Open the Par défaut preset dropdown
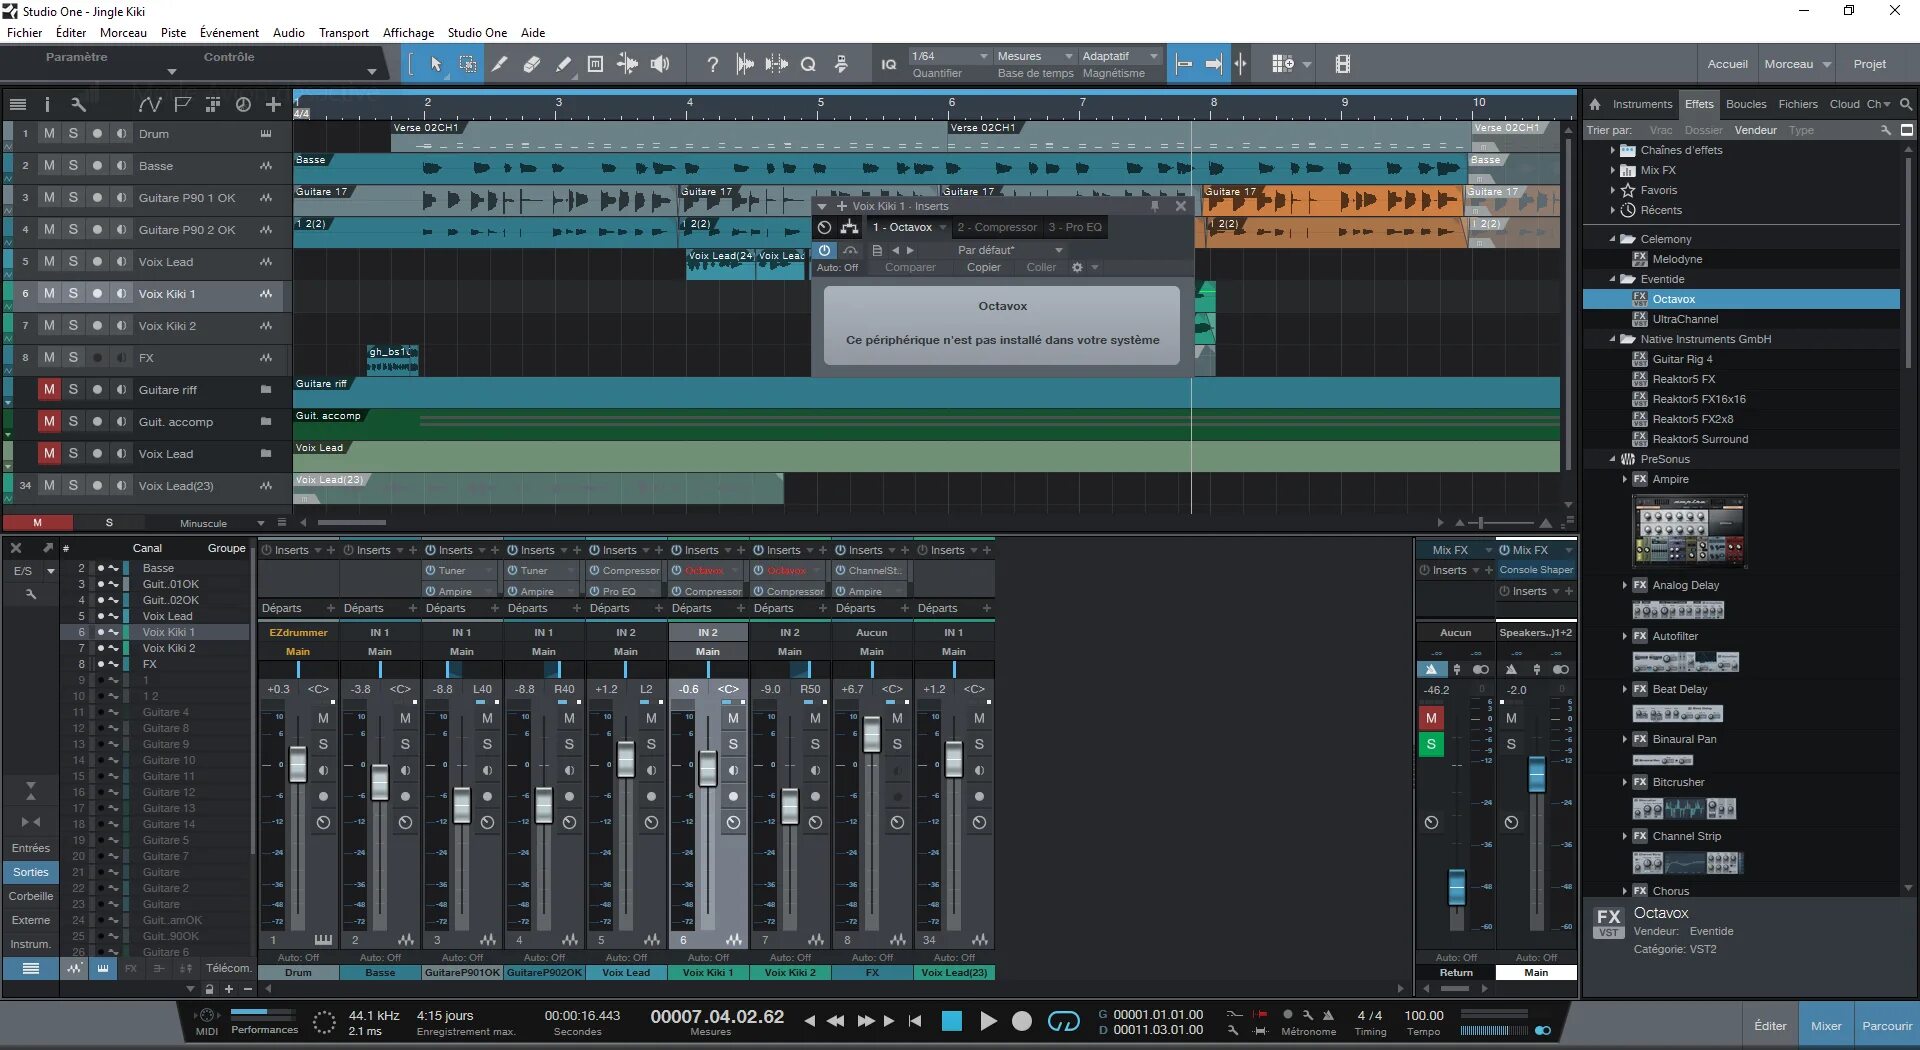The image size is (1920, 1050). (x=1009, y=250)
